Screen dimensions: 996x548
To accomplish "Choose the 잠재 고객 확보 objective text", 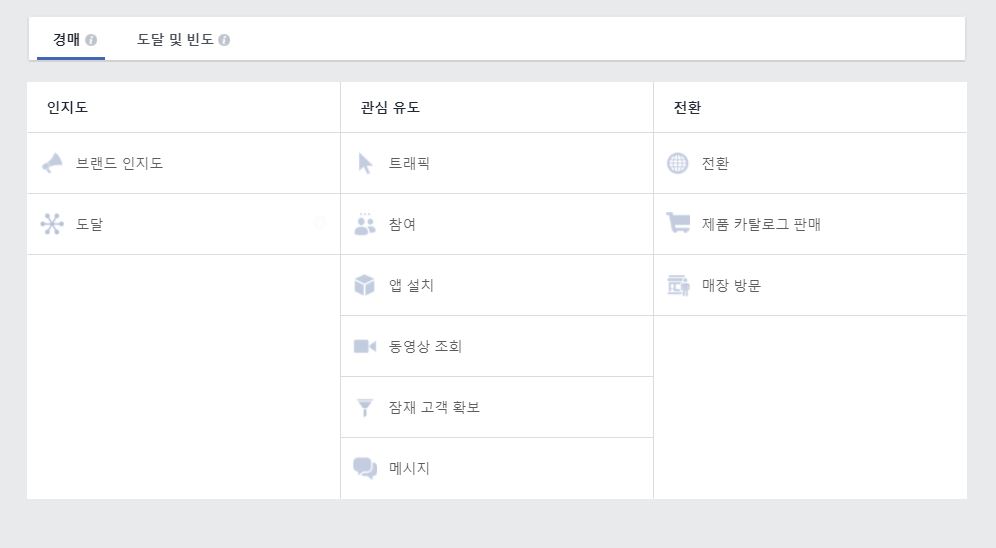I will (x=434, y=407).
